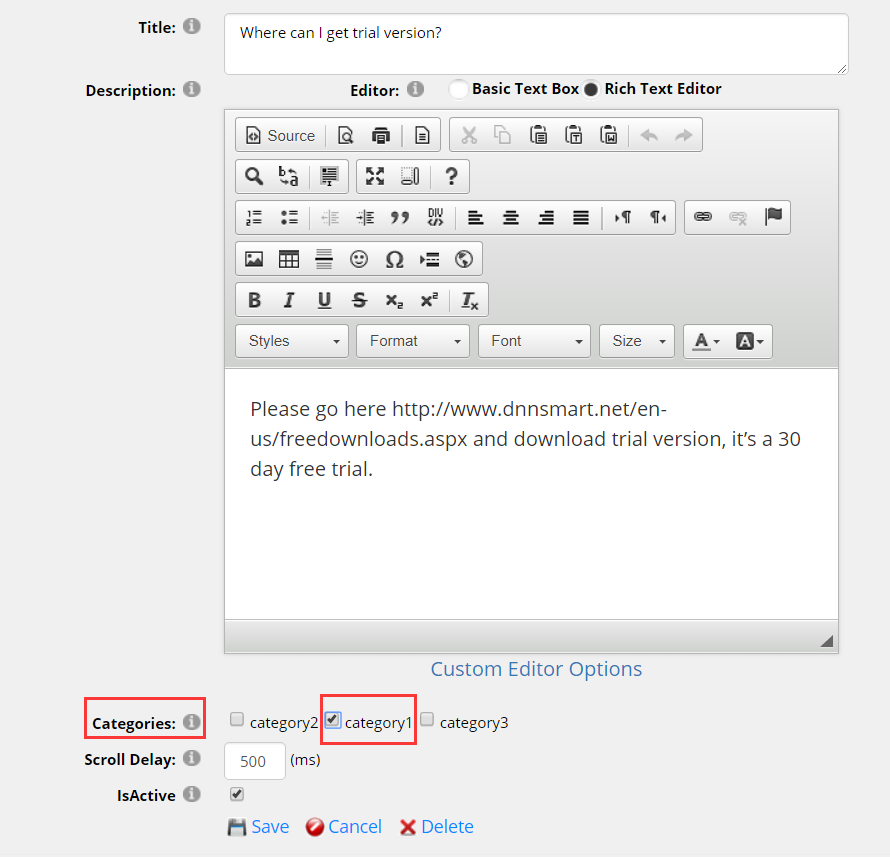Screen dimensions: 890x857
Task: Select the Rich Text Editor radio
Action: click(x=591, y=90)
